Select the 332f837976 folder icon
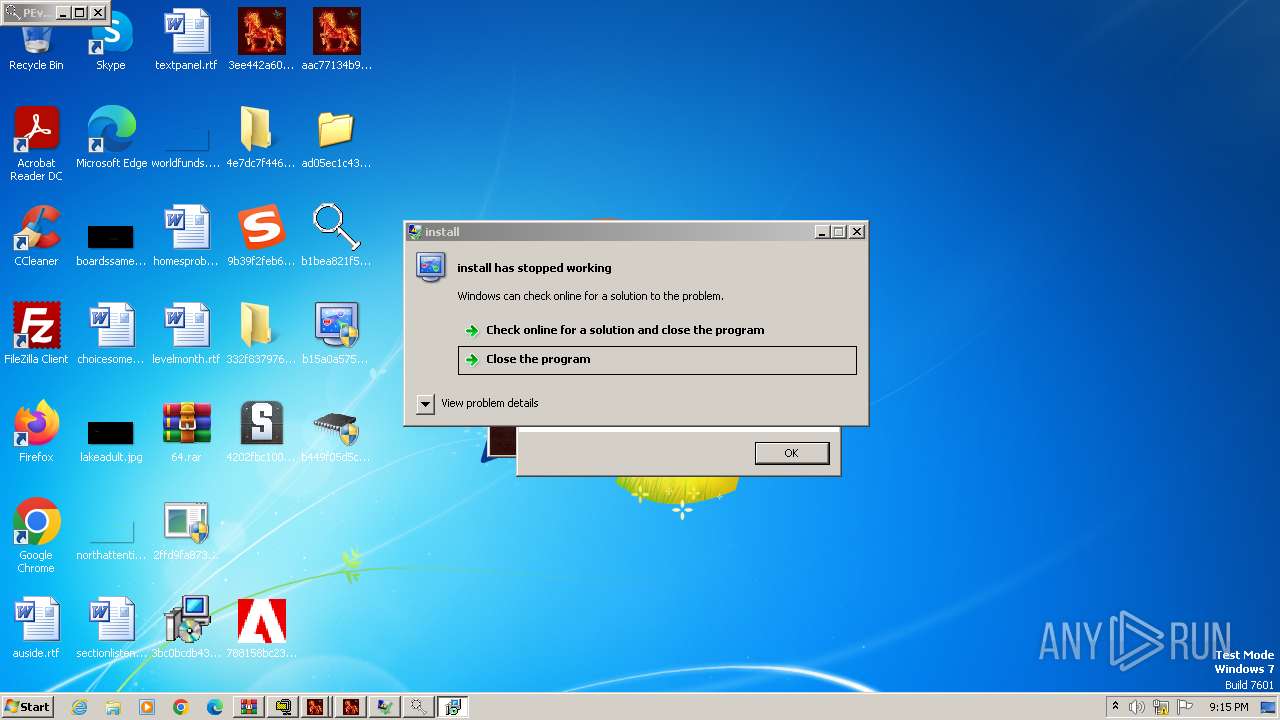The width and height of the screenshot is (1280, 720). [261, 334]
